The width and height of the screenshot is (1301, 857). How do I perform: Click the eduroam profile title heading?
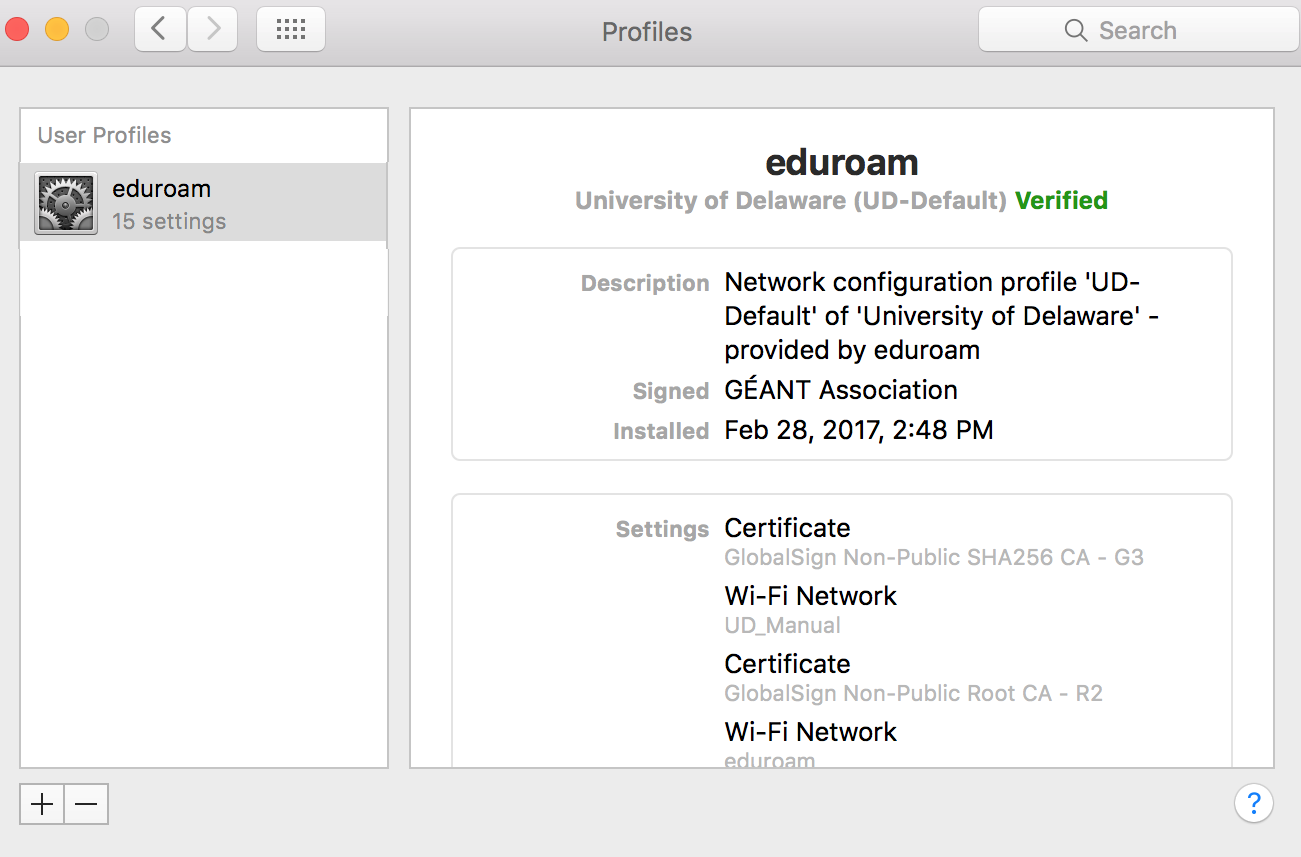tap(842, 162)
